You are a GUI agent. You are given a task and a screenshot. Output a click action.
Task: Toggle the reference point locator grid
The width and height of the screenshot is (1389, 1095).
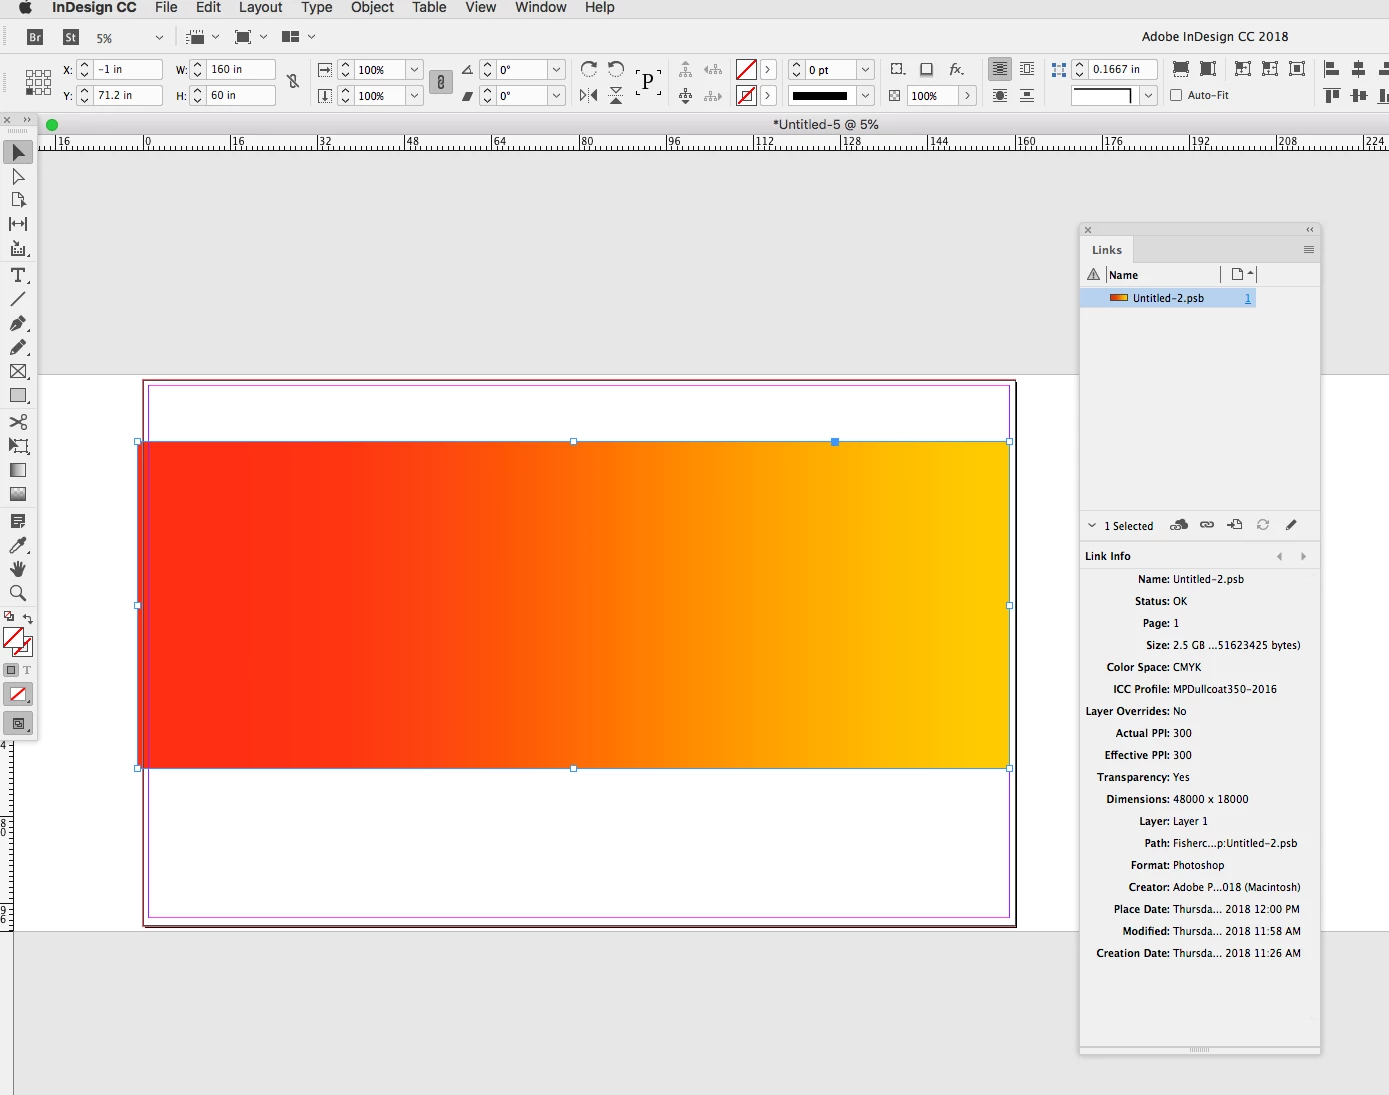[x=38, y=82]
